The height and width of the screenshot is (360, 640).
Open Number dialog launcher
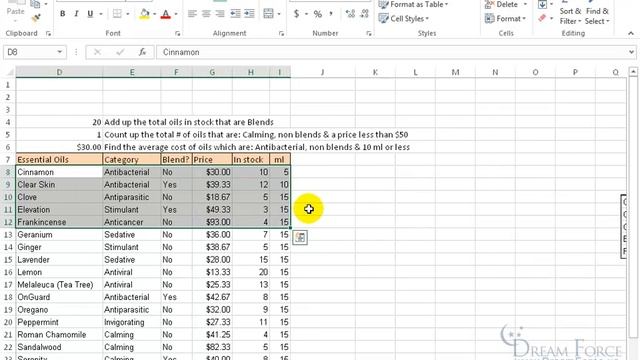369,33
